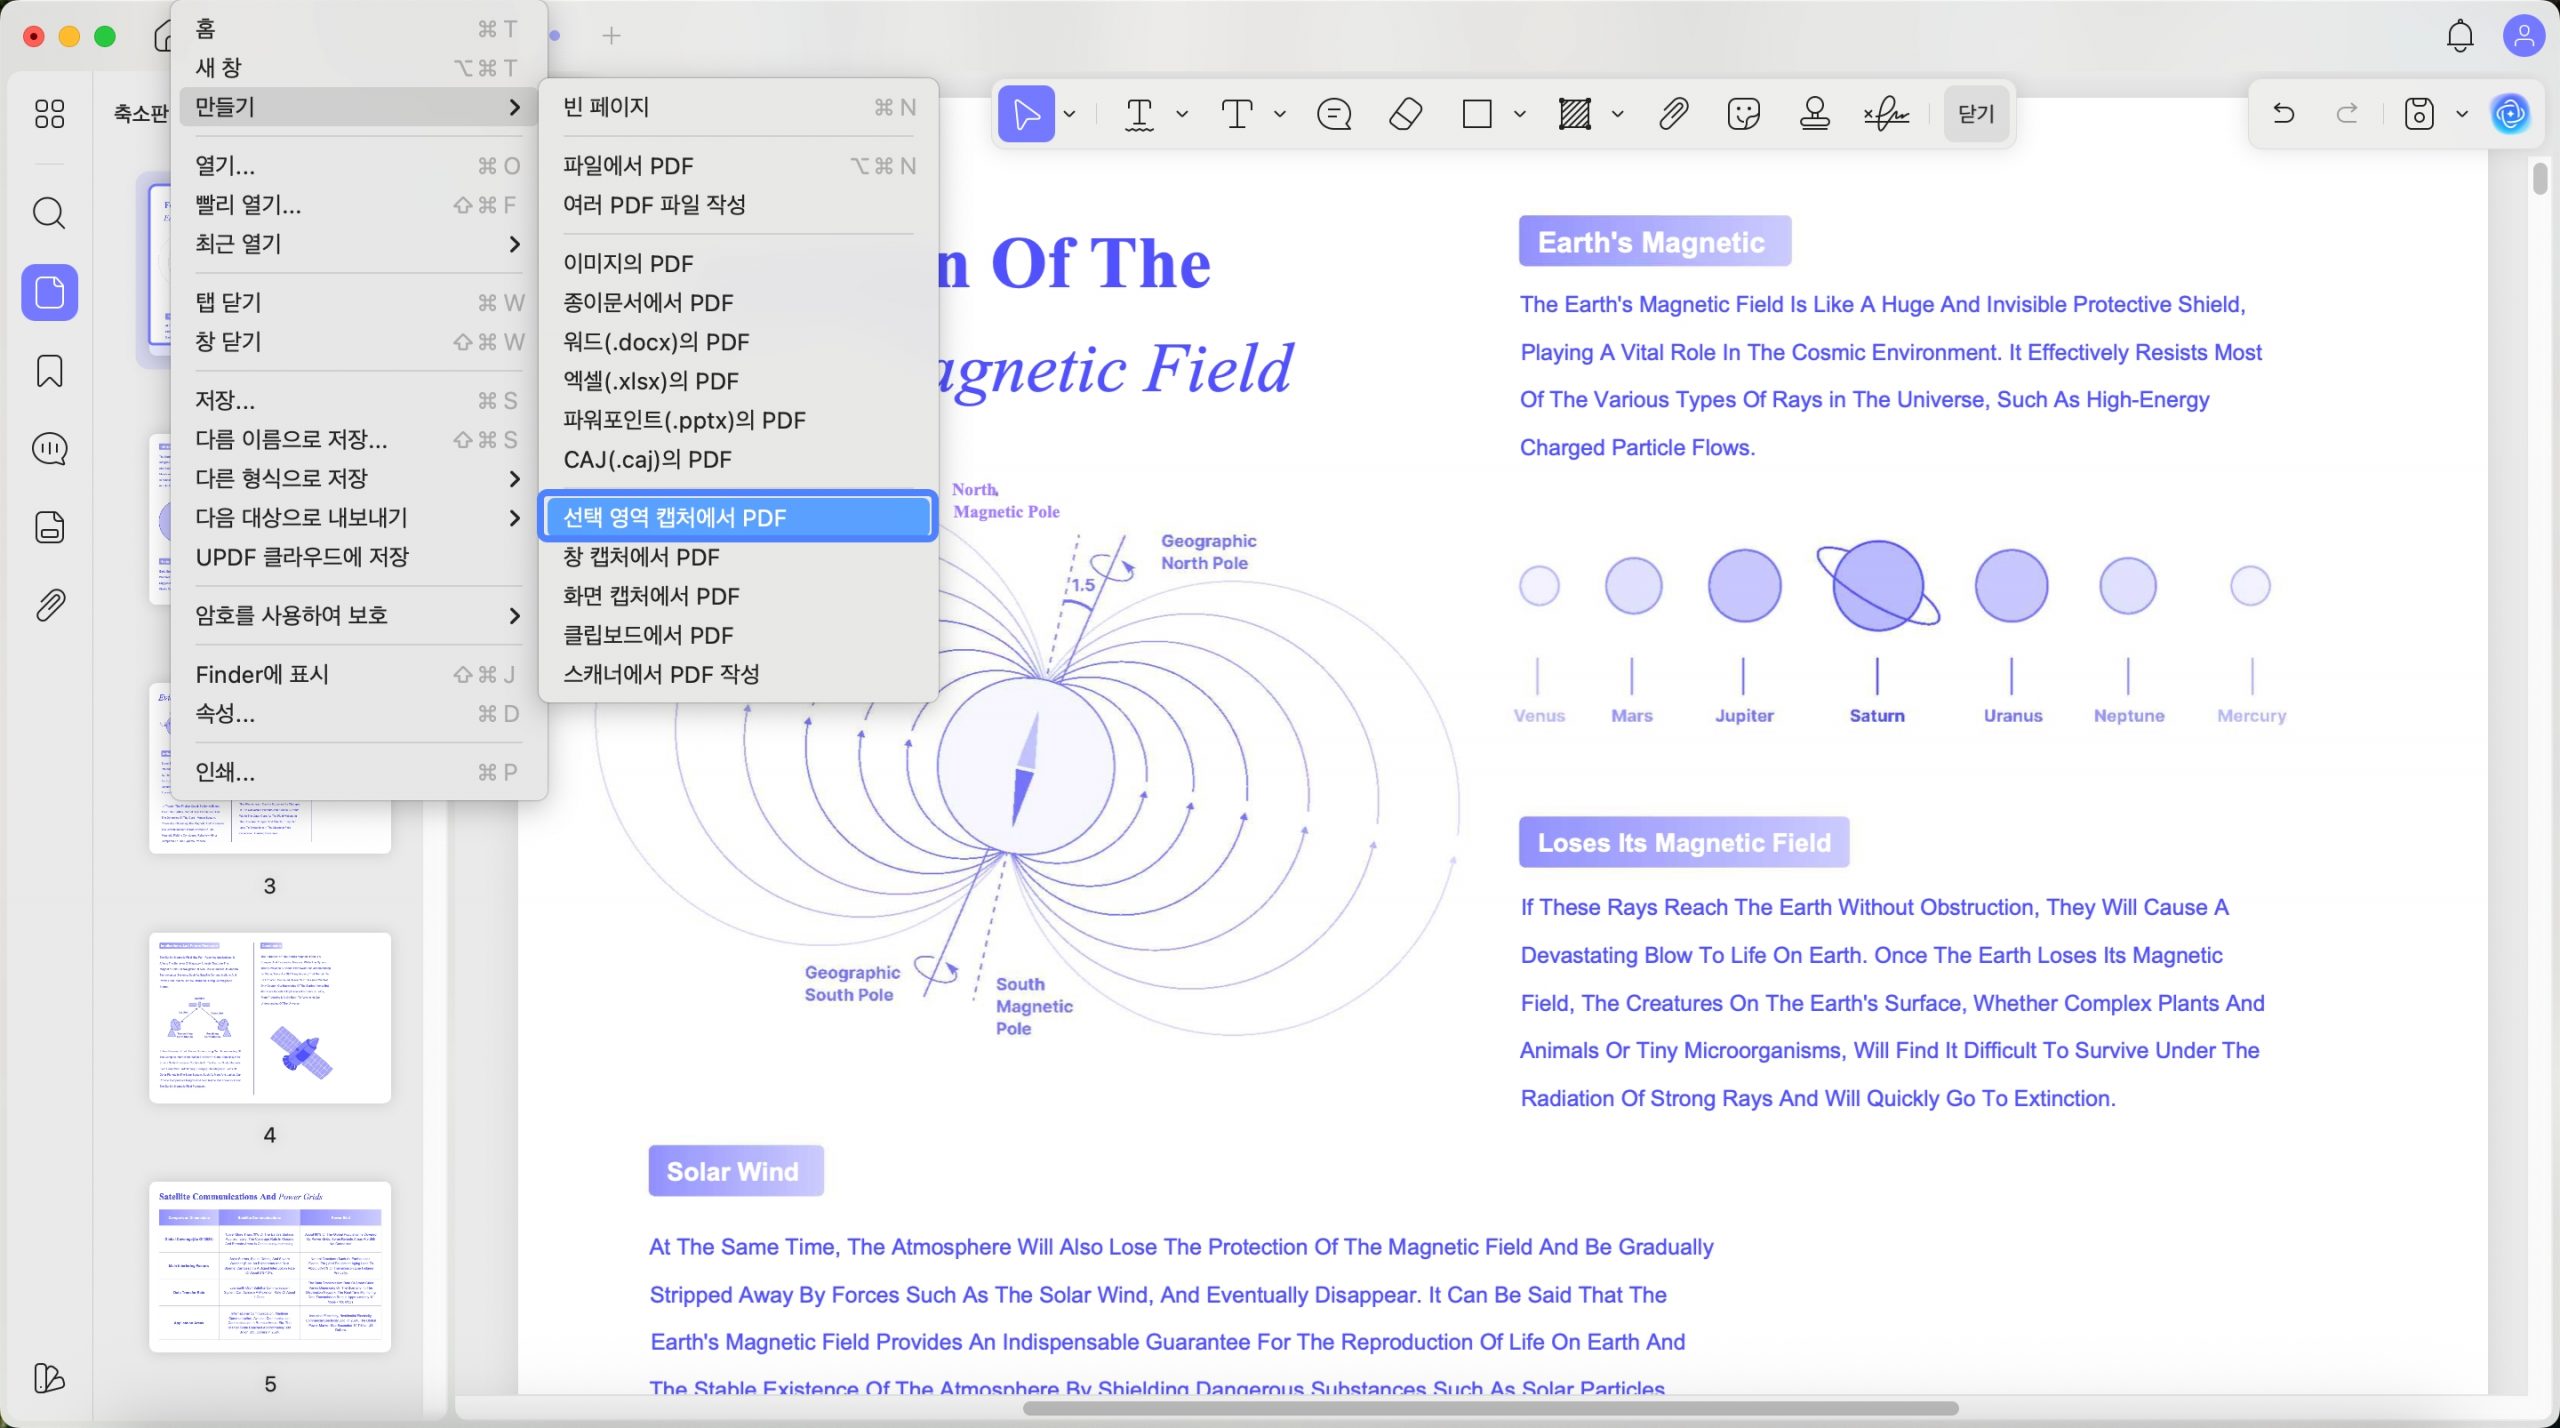Open the search panel in sidebar
Viewport: 2560px width, 1428px height.
[49, 213]
